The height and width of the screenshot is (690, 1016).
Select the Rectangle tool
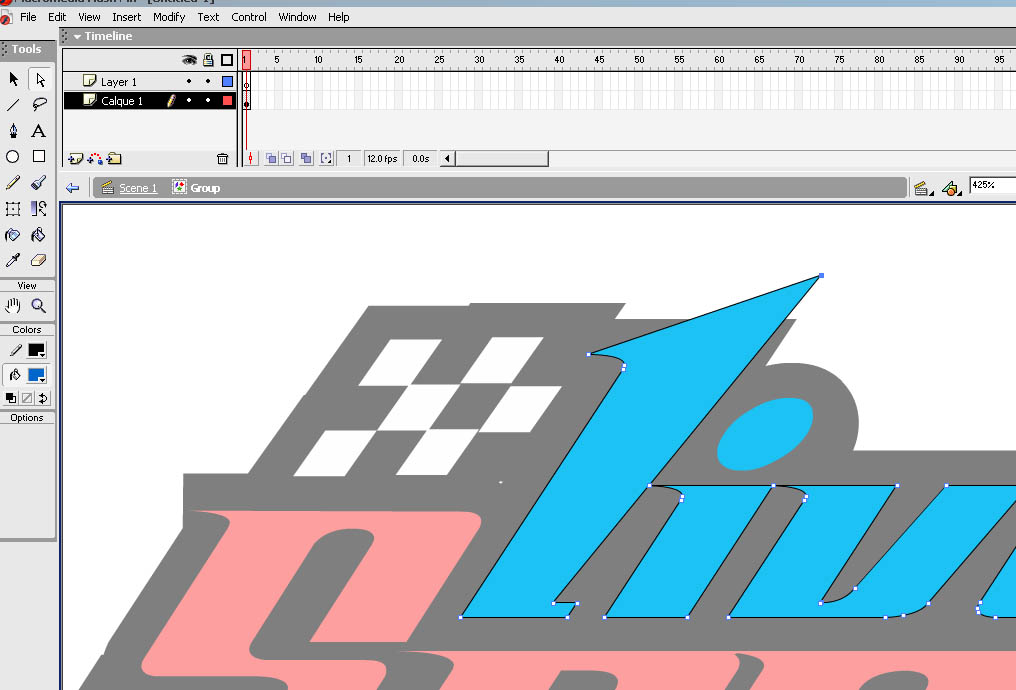(39, 156)
